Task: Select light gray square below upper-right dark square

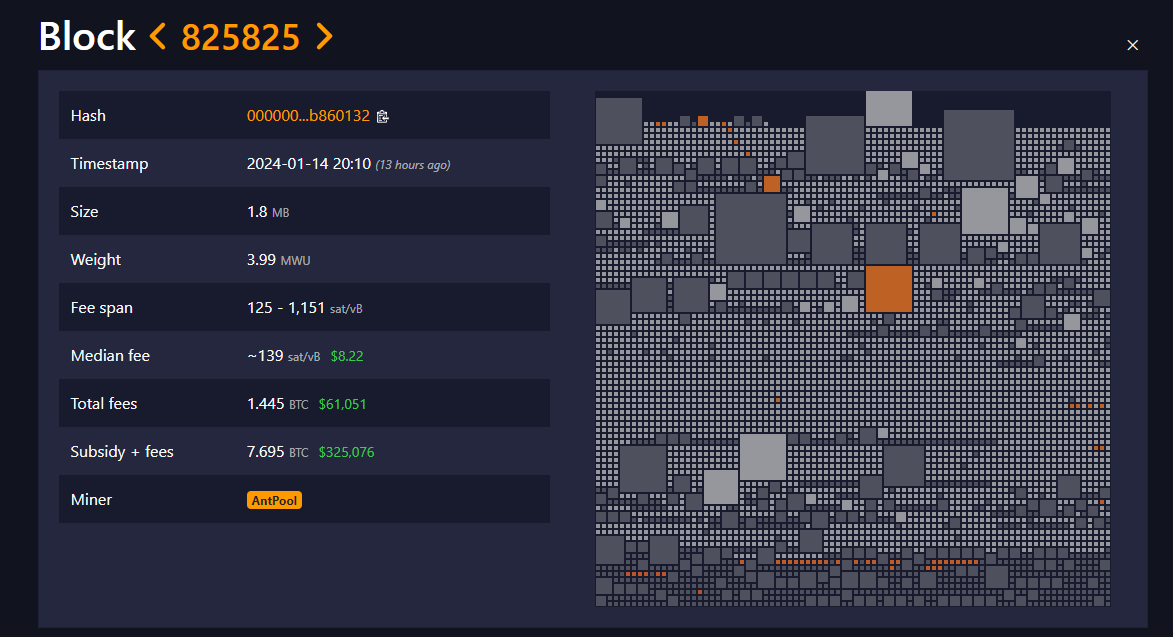Action: pyautogui.click(x=984, y=211)
